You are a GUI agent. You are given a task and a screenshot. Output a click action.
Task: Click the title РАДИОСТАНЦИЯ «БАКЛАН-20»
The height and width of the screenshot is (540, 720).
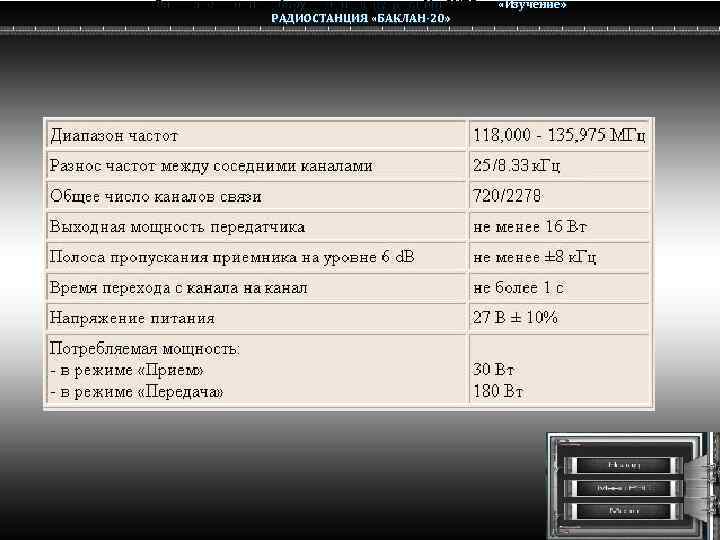pyautogui.click(x=360, y=18)
